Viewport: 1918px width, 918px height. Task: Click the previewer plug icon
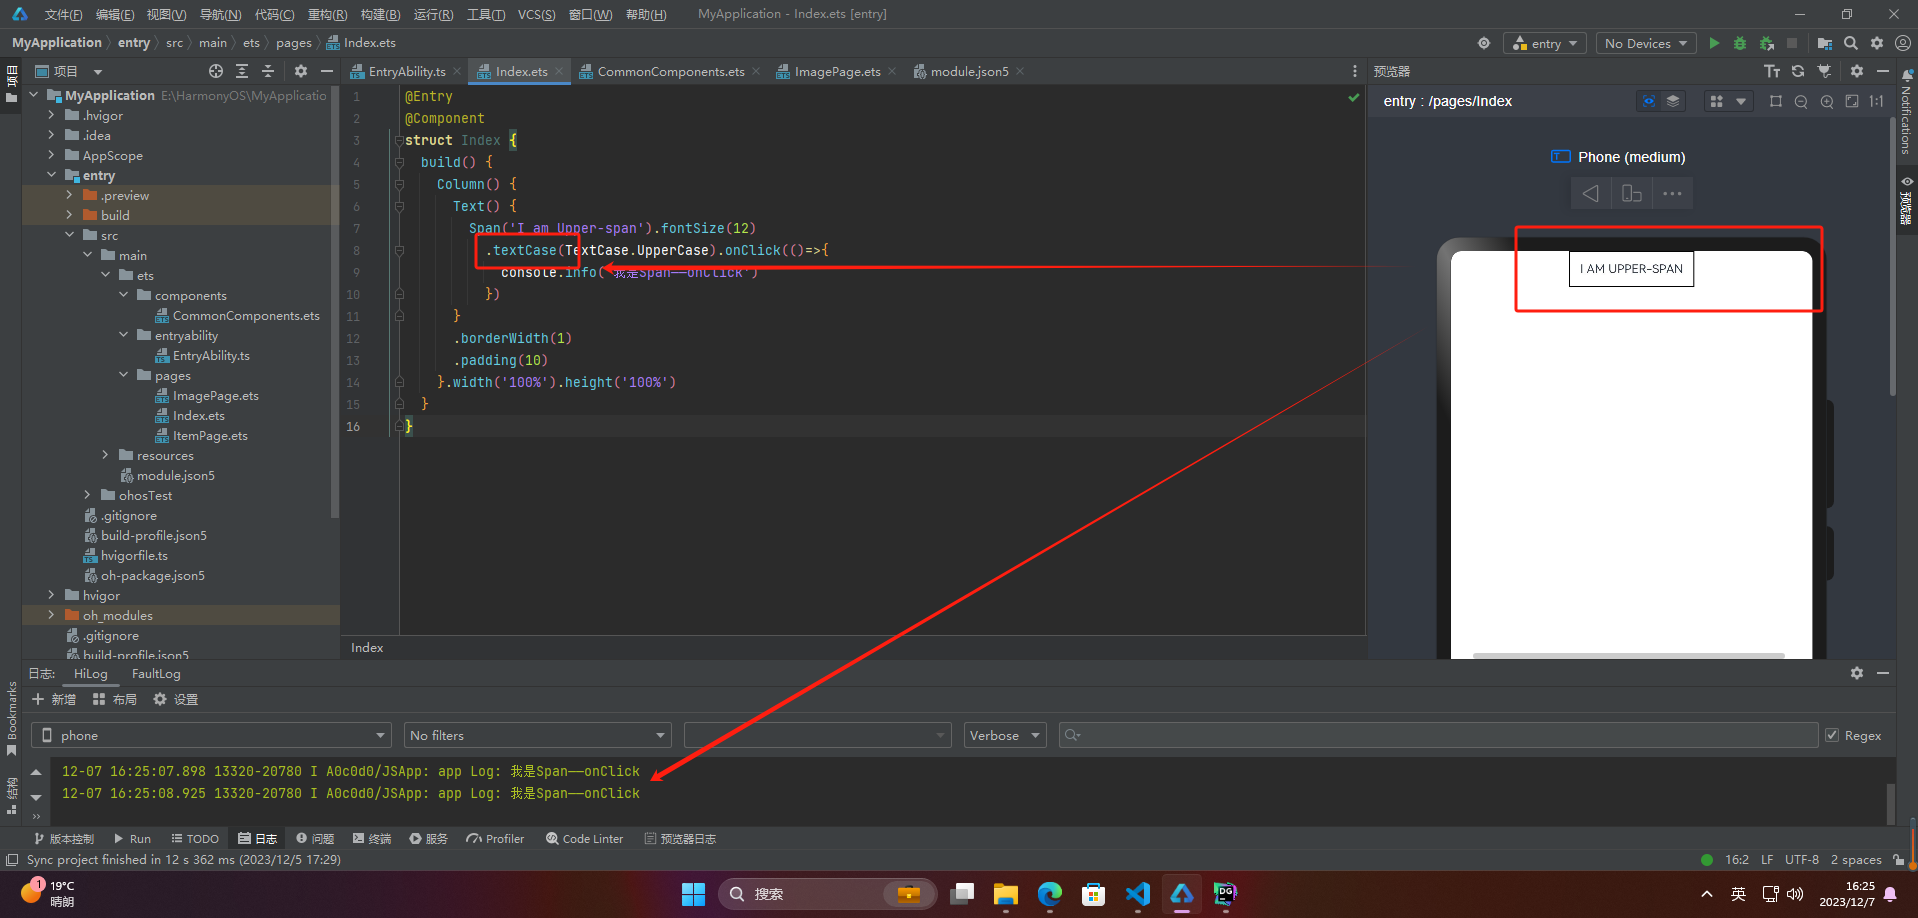click(x=1824, y=71)
